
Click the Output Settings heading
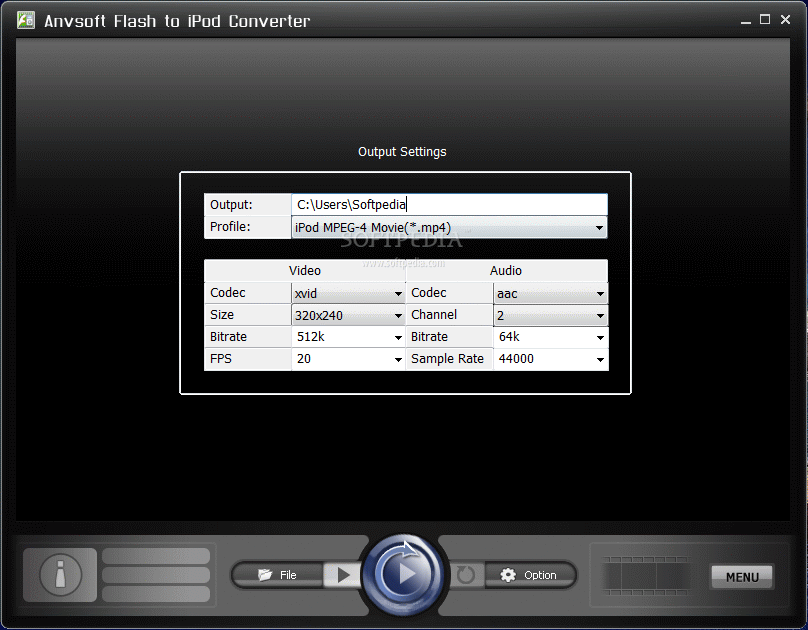pyautogui.click(x=402, y=152)
